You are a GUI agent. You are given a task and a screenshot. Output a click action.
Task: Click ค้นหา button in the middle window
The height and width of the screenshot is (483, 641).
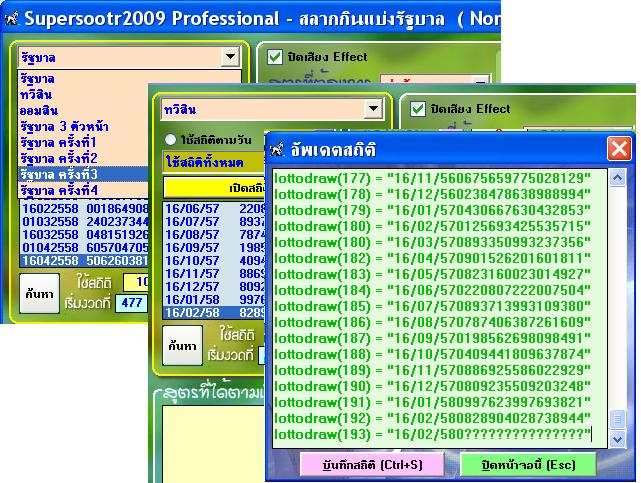(182, 346)
